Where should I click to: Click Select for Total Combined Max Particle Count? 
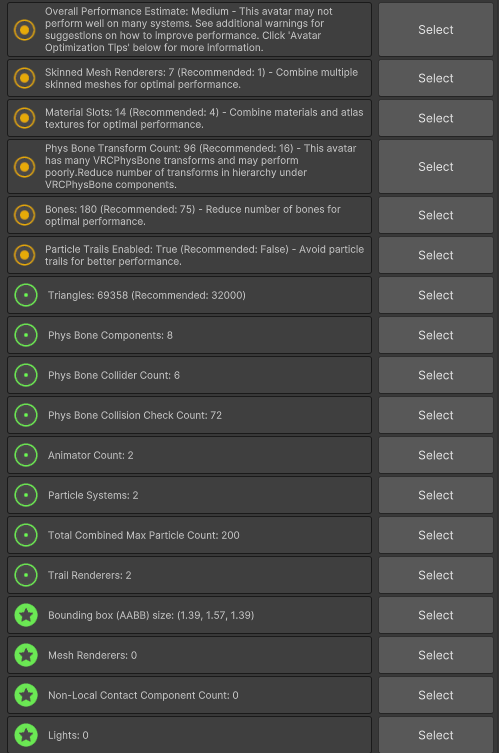tap(436, 535)
